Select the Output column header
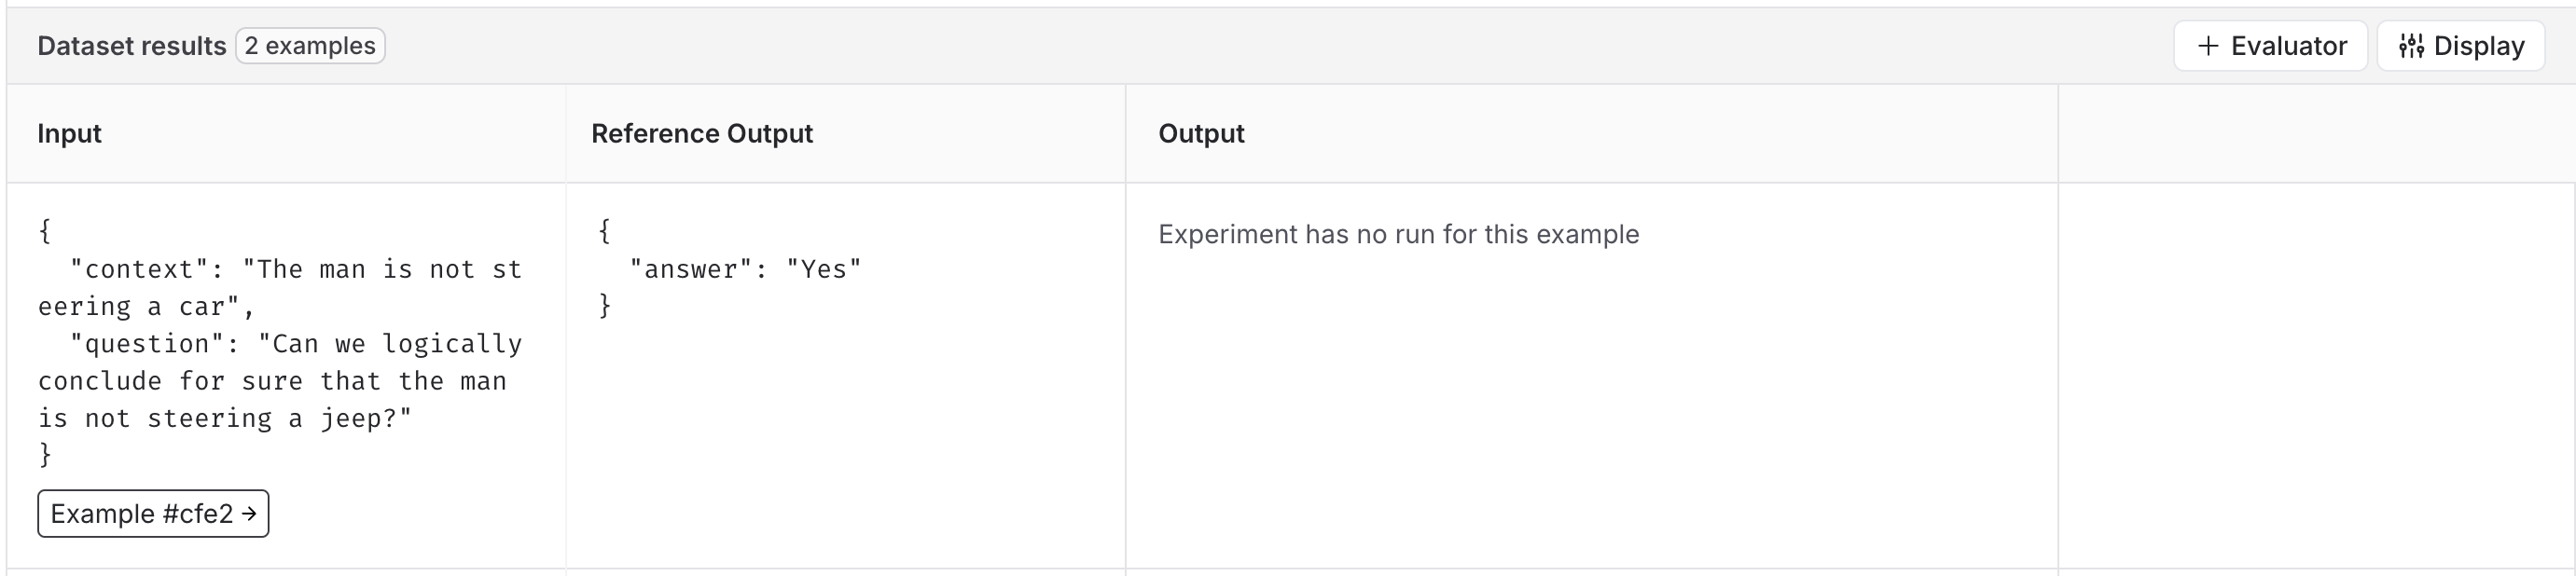This screenshot has height=576, width=2576. 1201,133
